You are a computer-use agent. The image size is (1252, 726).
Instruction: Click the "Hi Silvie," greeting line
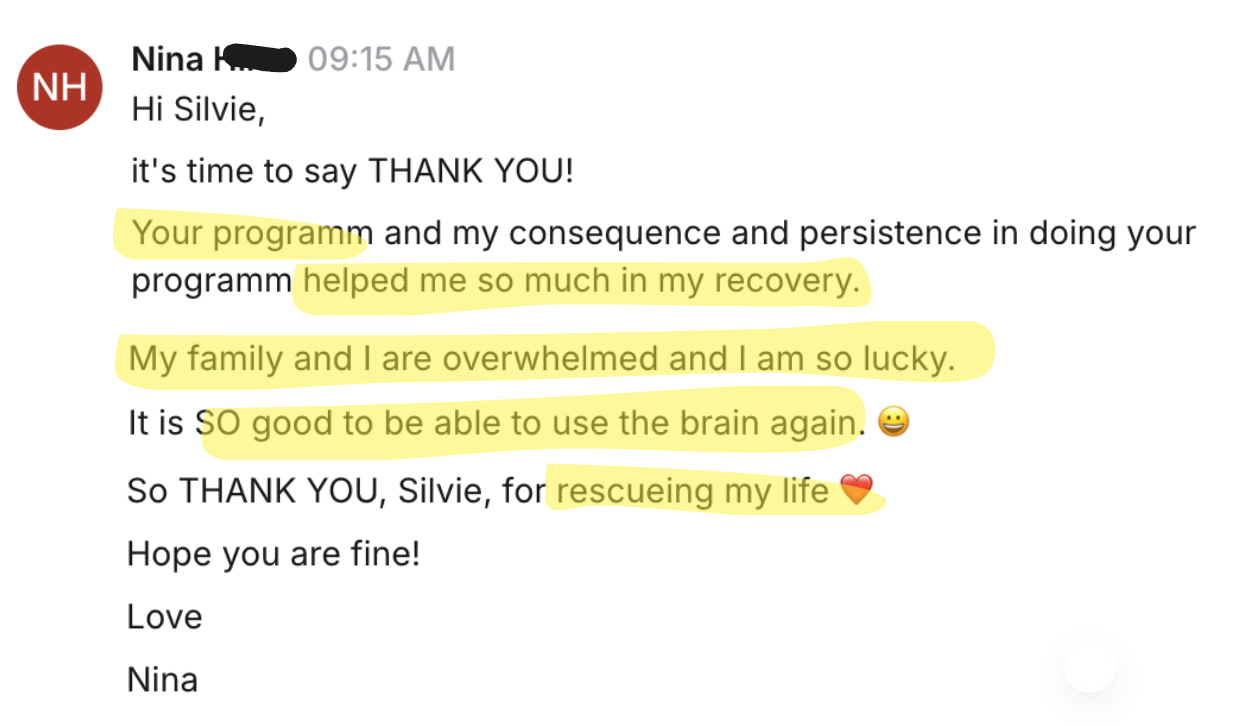pyautogui.click(x=197, y=110)
